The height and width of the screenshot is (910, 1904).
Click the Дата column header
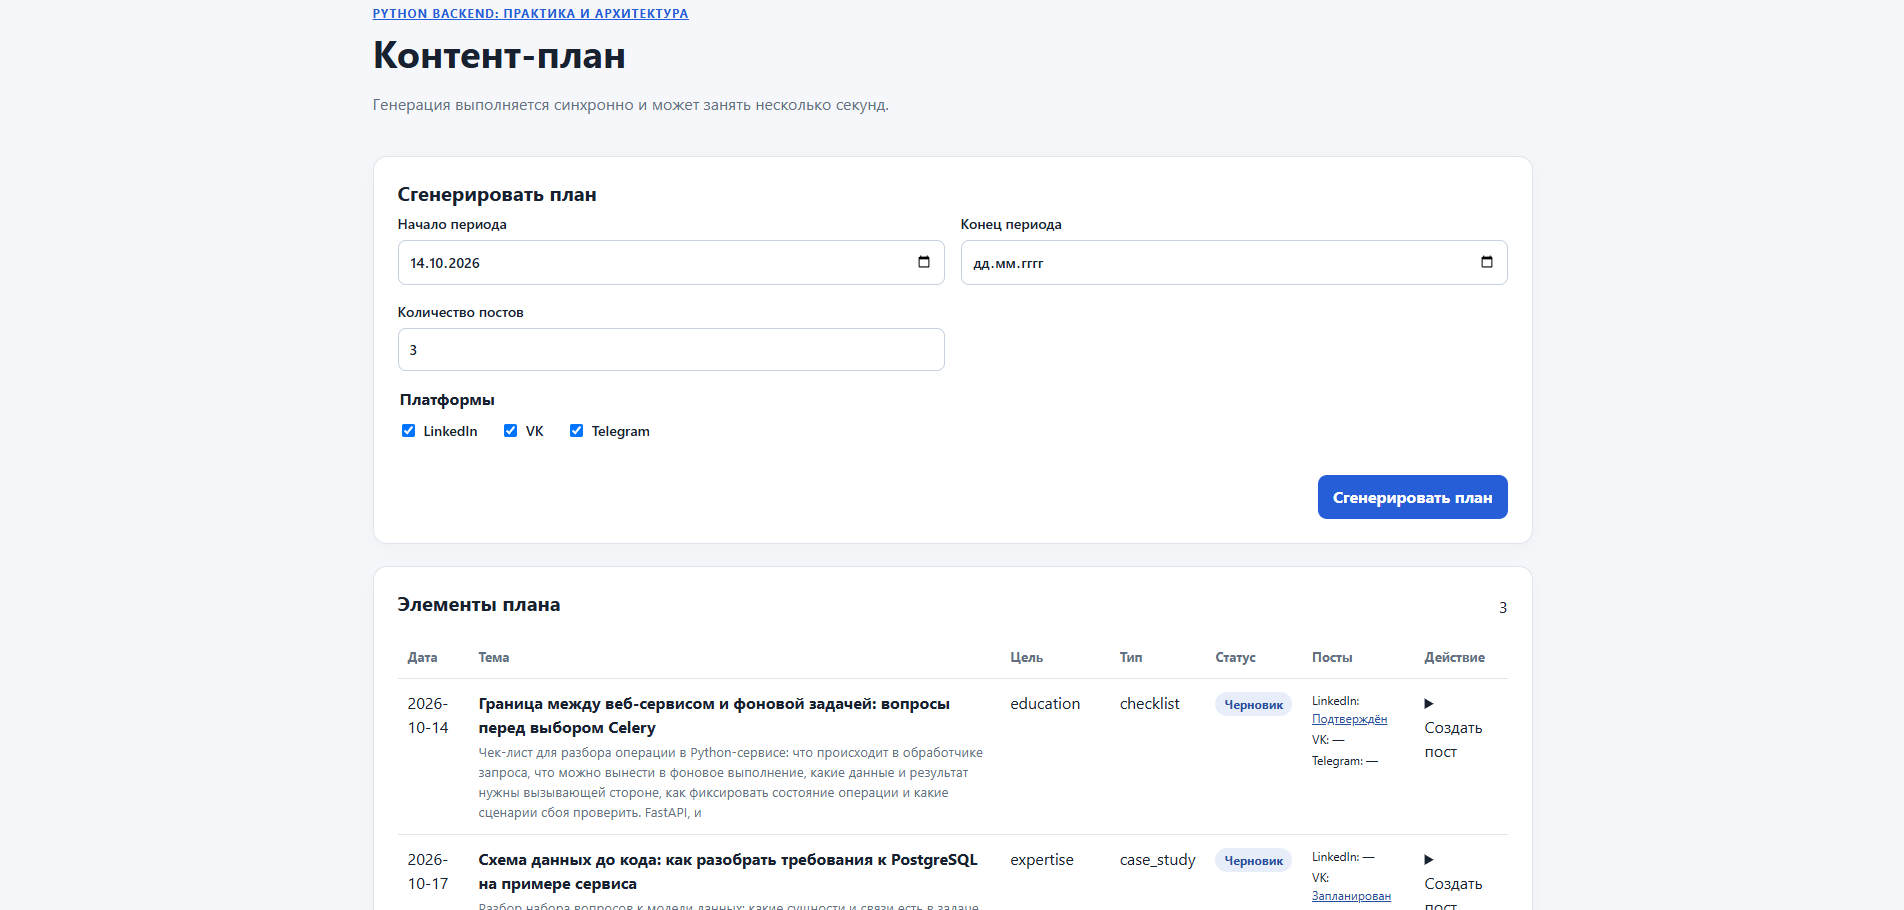pos(422,657)
